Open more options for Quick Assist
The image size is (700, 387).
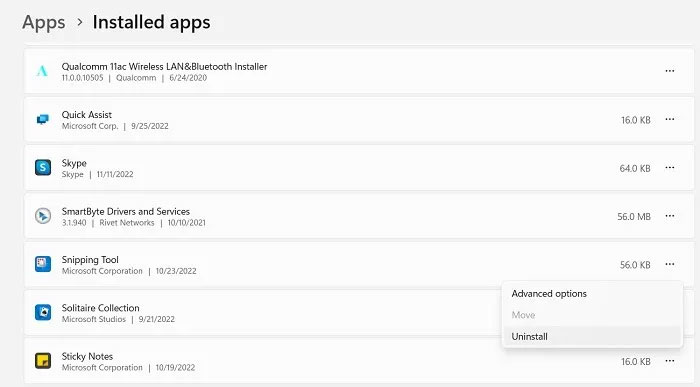tap(670, 119)
